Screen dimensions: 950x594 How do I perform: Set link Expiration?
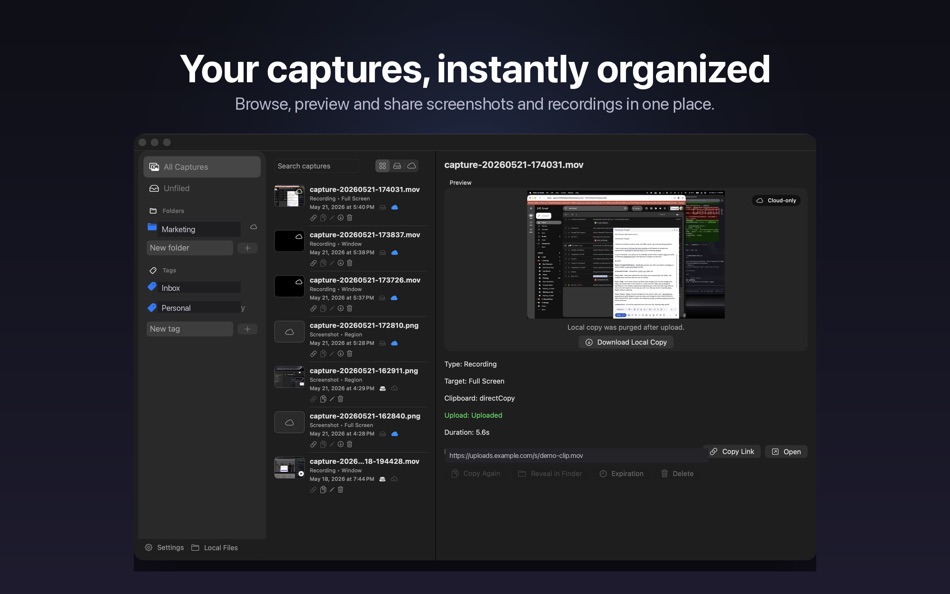(x=621, y=473)
